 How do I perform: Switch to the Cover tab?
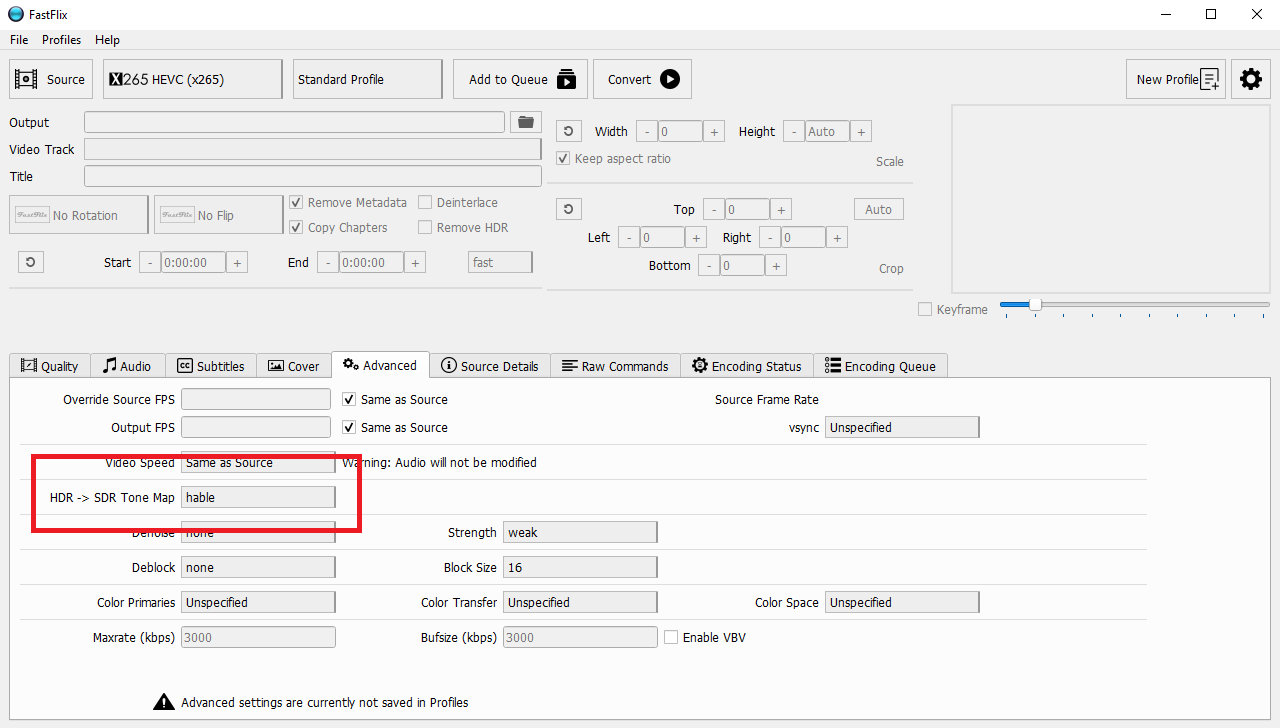coord(294,366)
